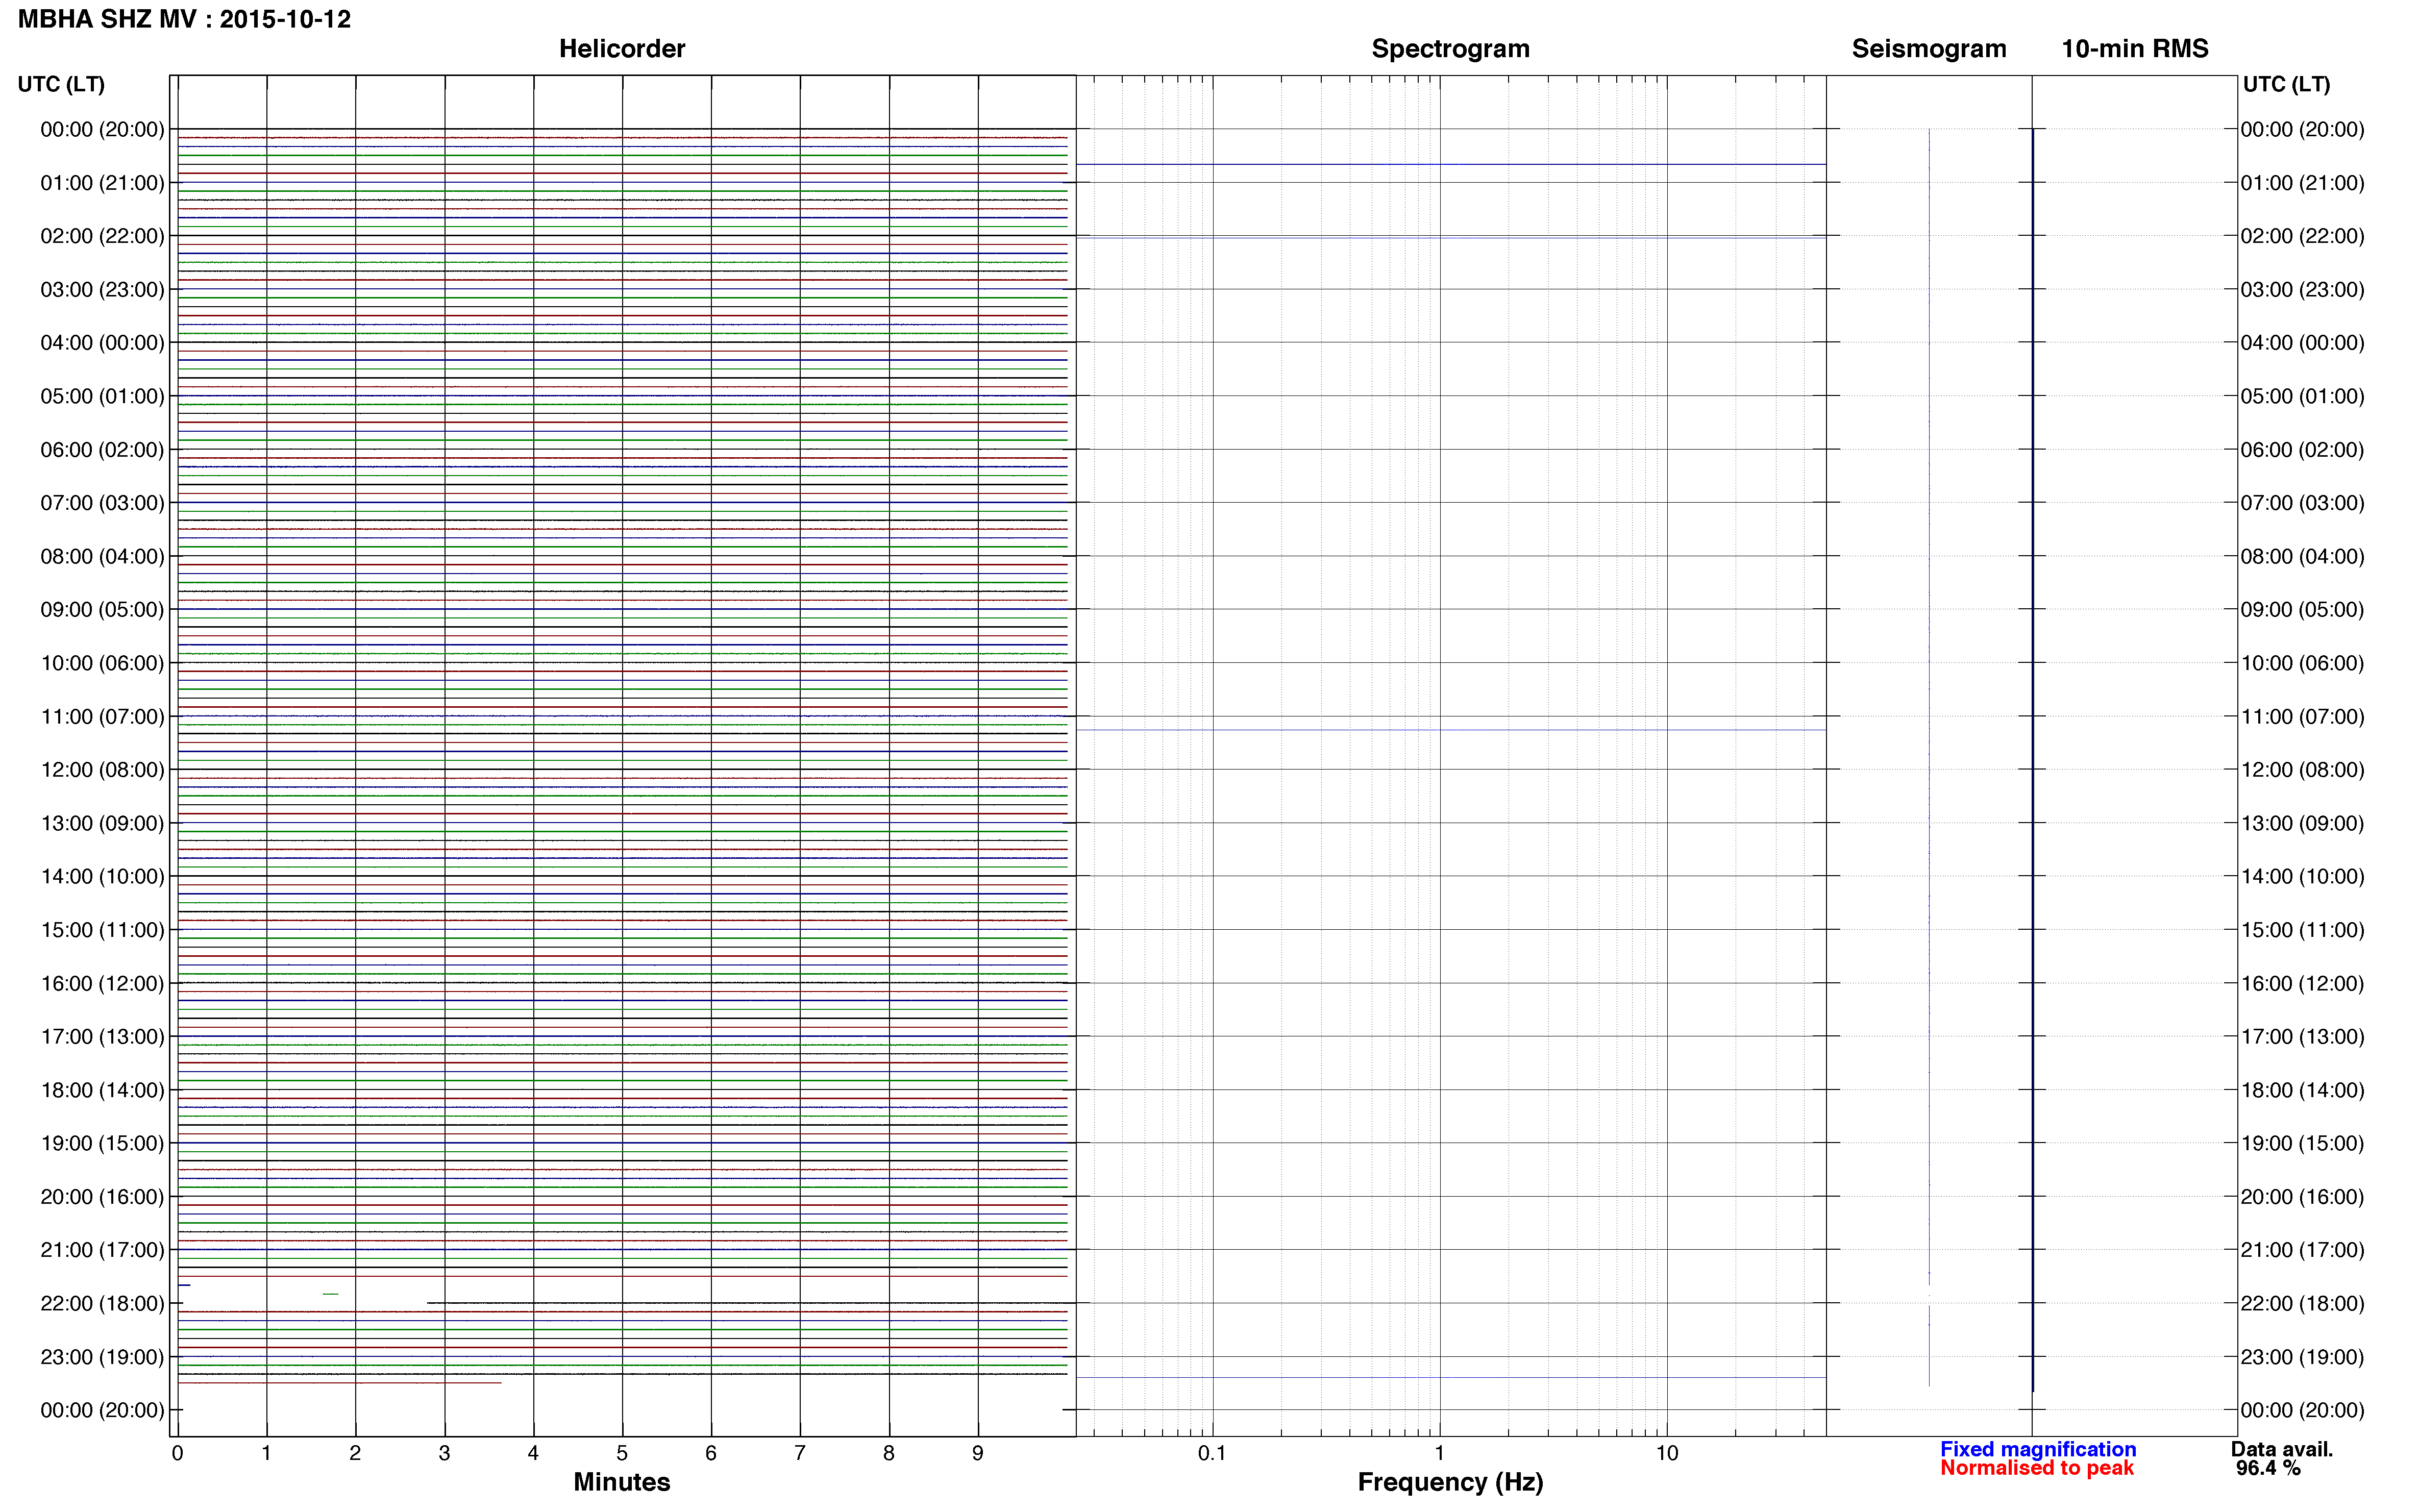Click right-axis label 03:00 (23:00)
This screenshot has height=1512, width=2419.
coord(2303,290)
